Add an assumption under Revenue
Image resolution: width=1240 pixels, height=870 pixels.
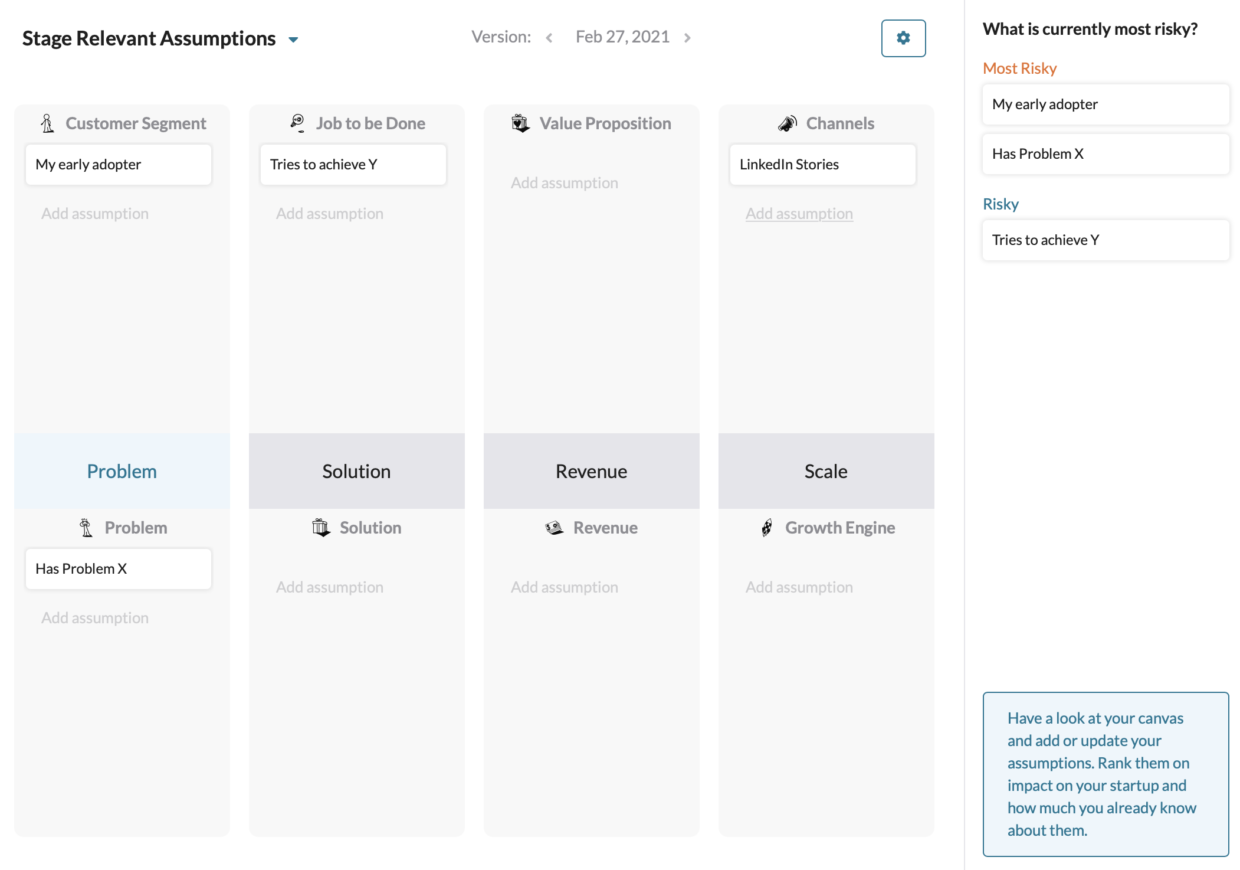tap(564, 587)
